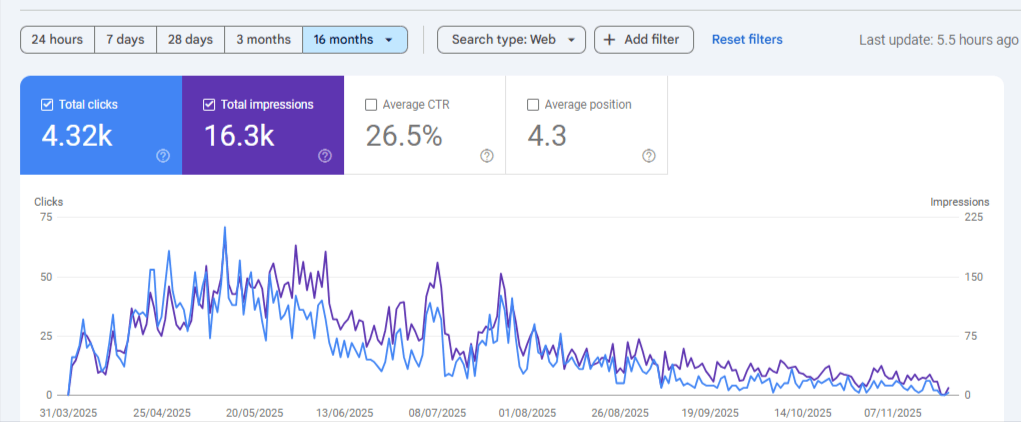
Task: Open help icon for Average position
Action: [x=649, y=156]
